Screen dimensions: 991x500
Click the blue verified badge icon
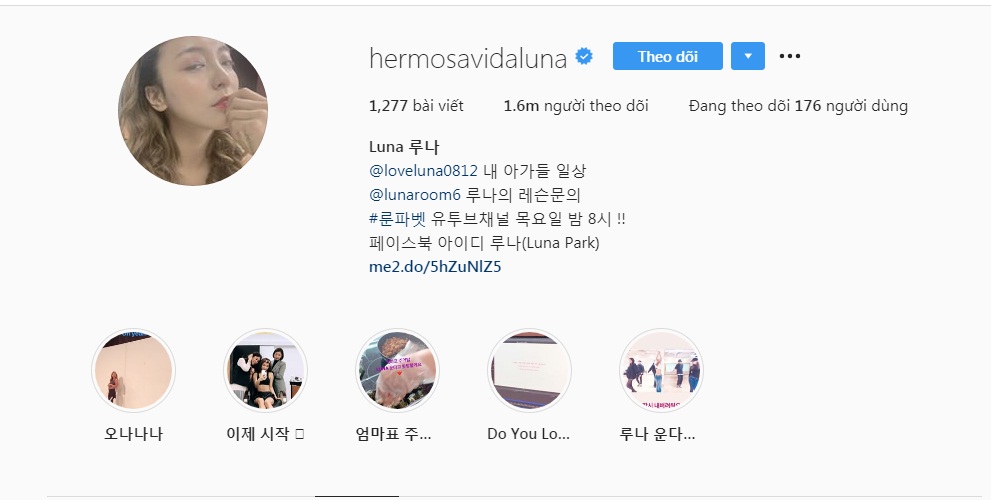[x=584, y=57]
